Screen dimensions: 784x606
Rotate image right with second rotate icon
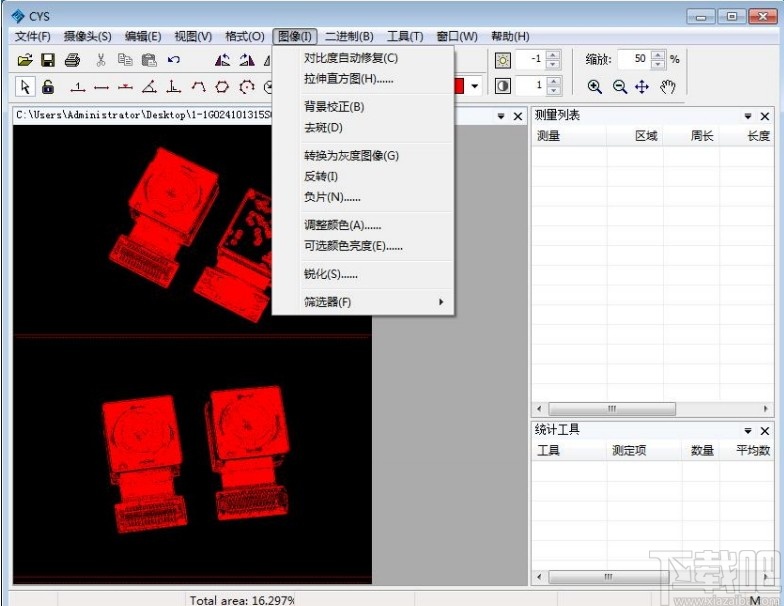point(246,60)
